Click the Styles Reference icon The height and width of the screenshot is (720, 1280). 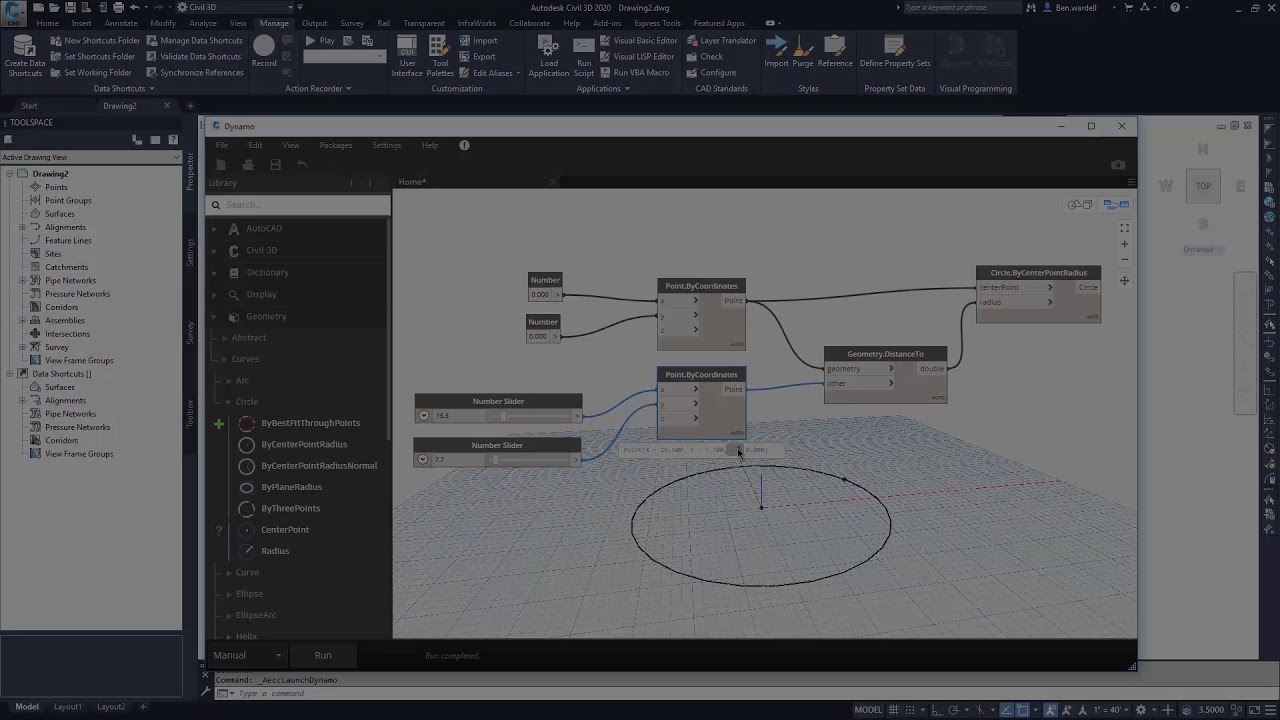click(x=835, y=46)
